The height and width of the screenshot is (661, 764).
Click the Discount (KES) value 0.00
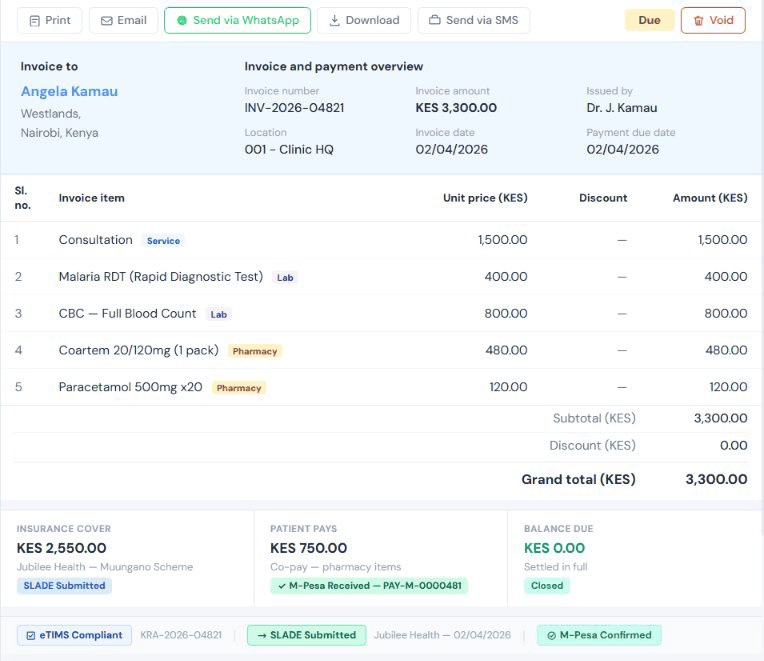[x=733, y=445]
